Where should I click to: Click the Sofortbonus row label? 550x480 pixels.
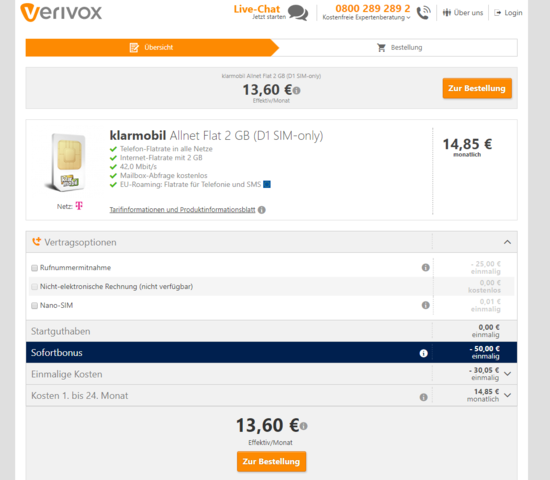tap(57, 353)
